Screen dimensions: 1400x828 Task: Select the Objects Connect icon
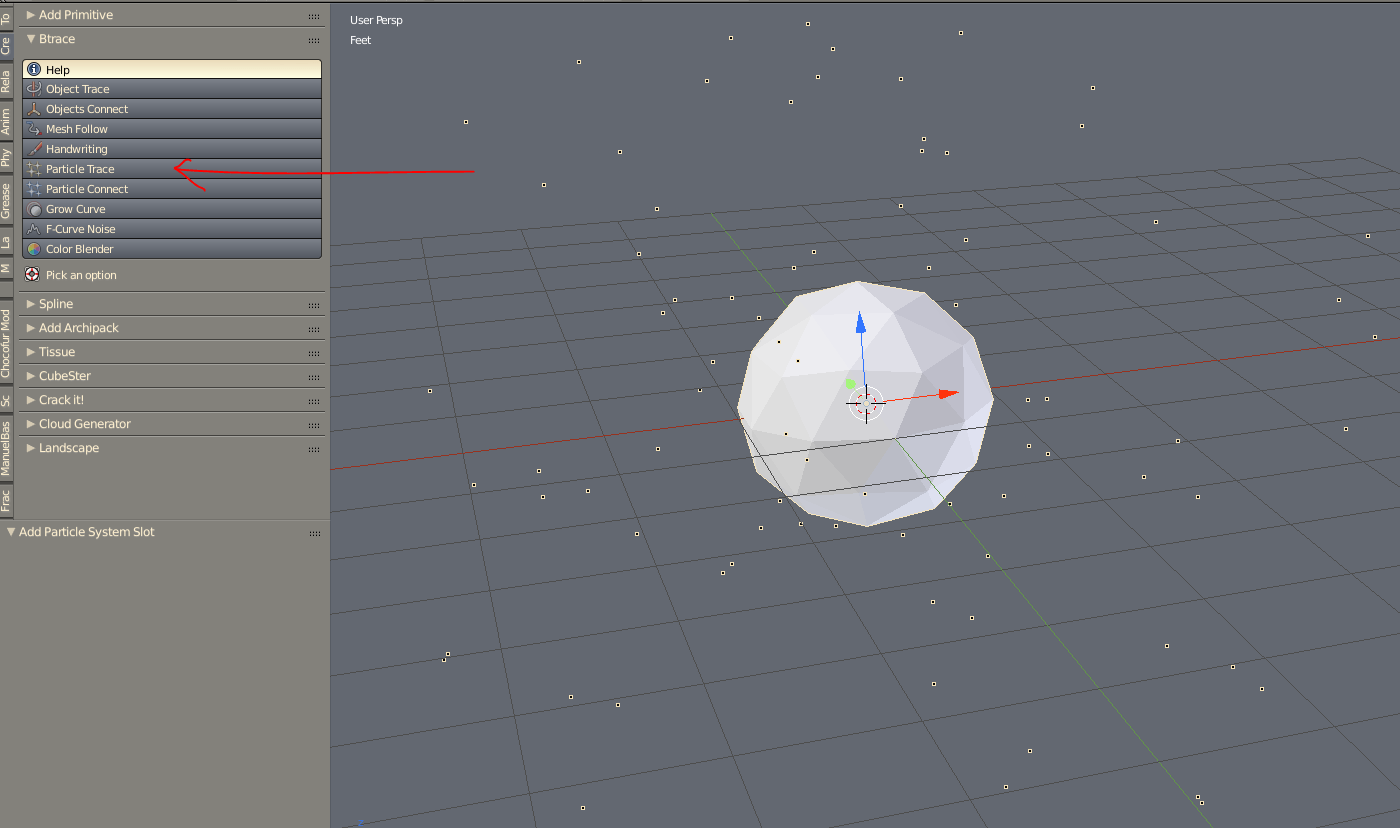35,109
